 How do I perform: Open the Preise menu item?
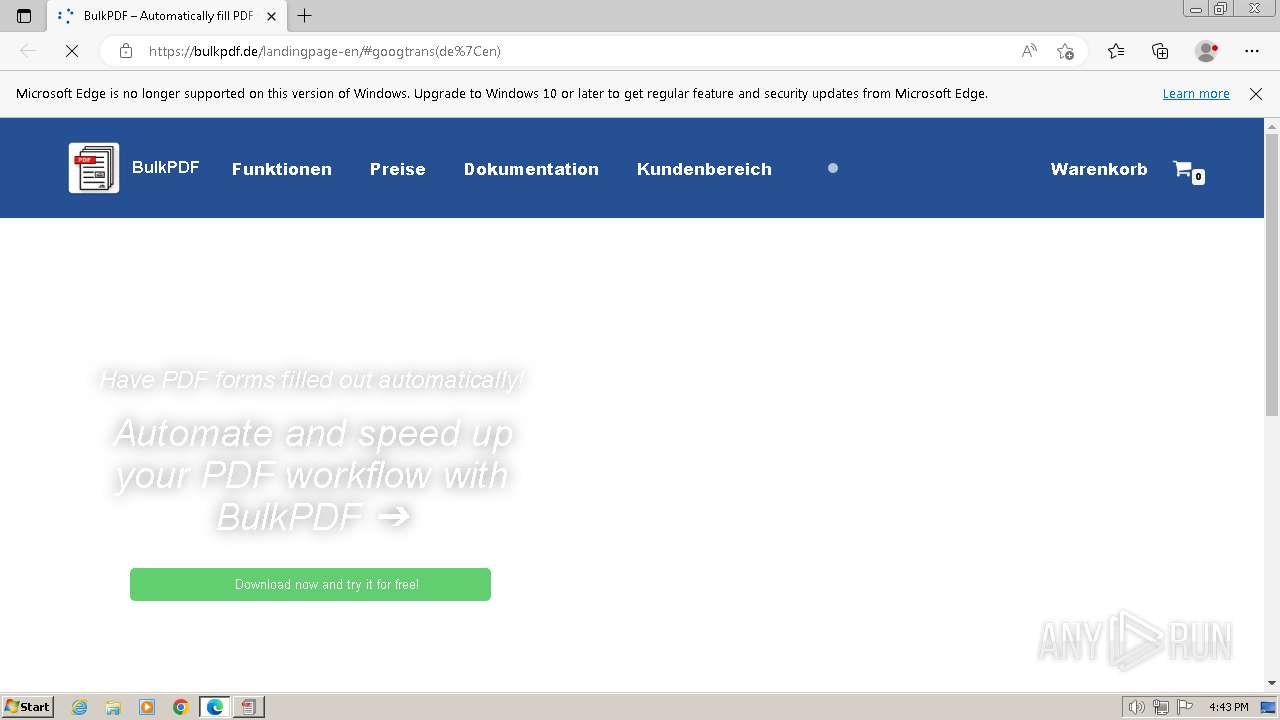pyautogui.click(x=398, y=169)
